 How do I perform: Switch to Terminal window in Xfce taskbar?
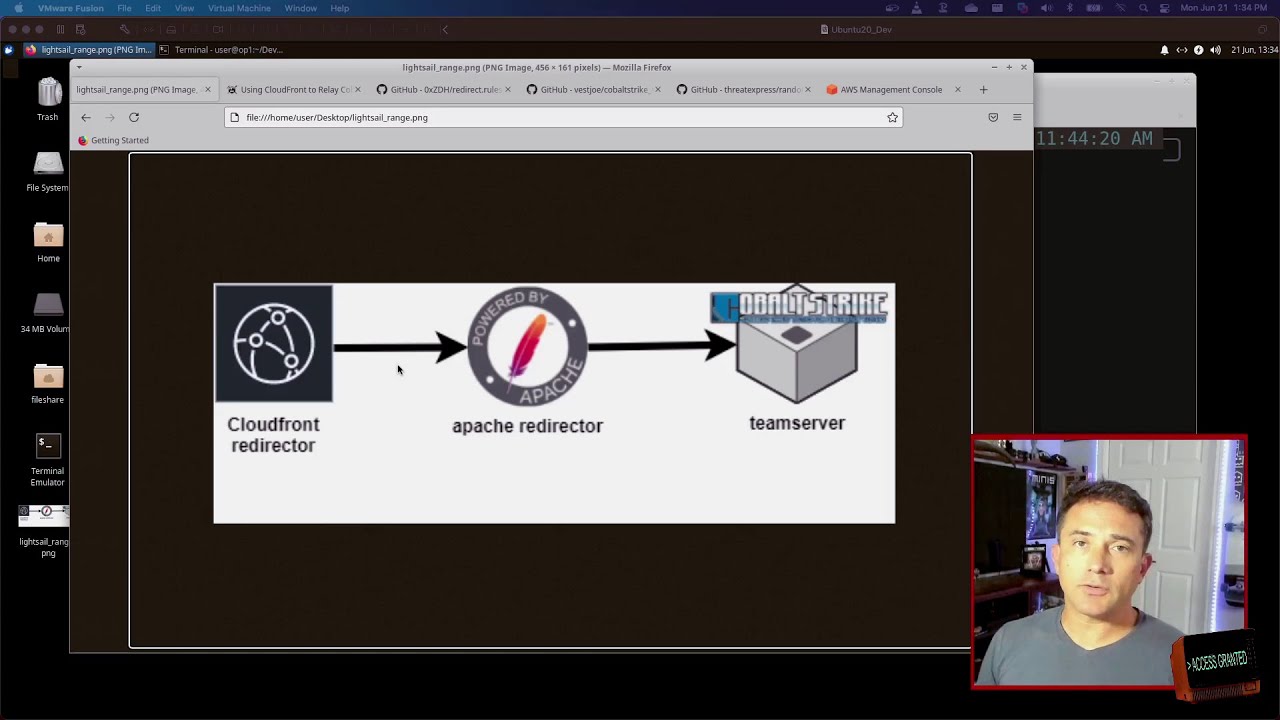coord(221,49)
